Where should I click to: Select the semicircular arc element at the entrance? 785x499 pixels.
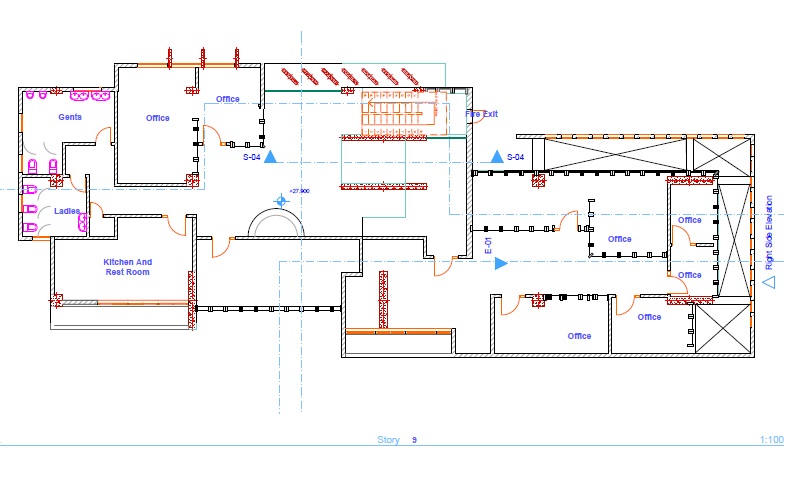click(276, 222)
